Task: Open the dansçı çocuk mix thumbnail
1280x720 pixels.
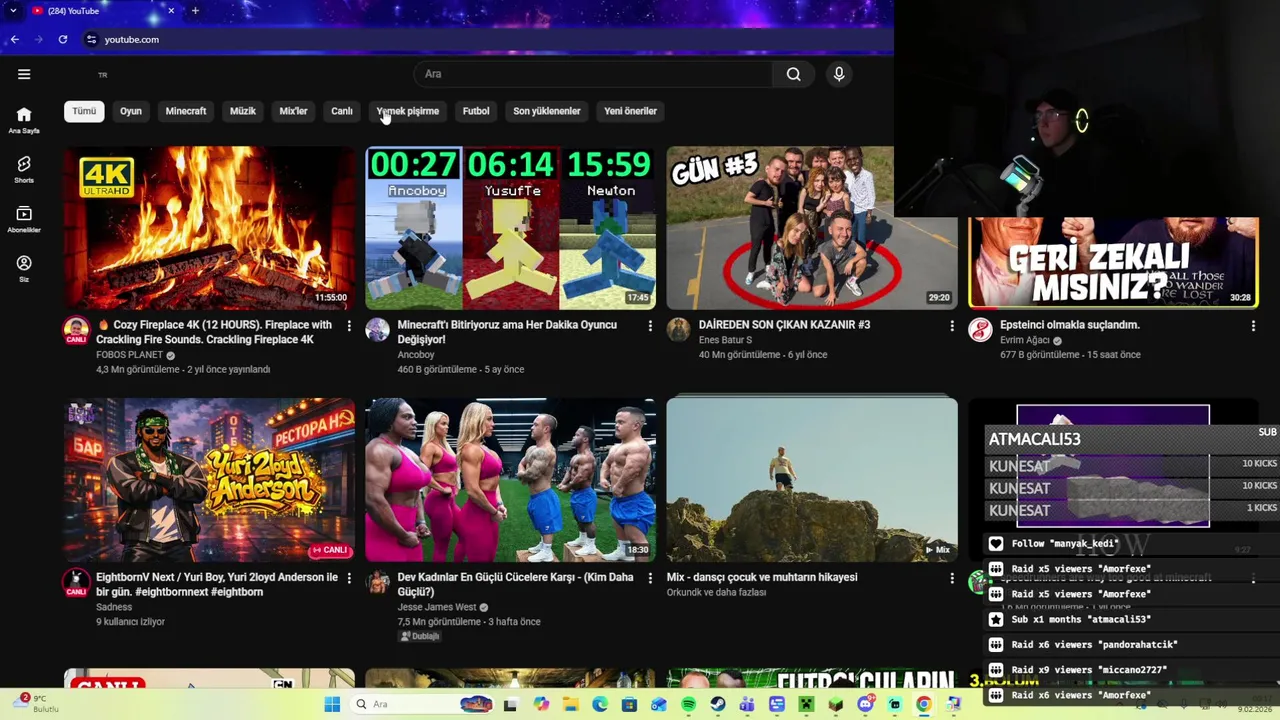Action: (812, 480)
